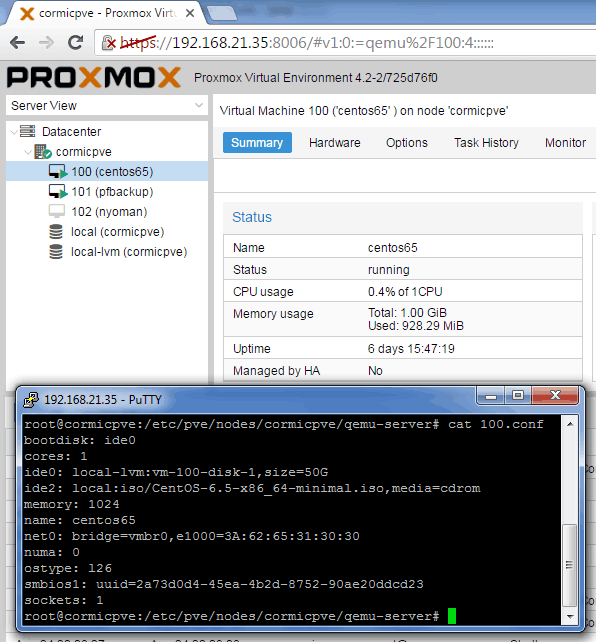The height and width of the screenshot is (642, 596).
Task: Select local (cormicpve) storage
Action: 117,232
